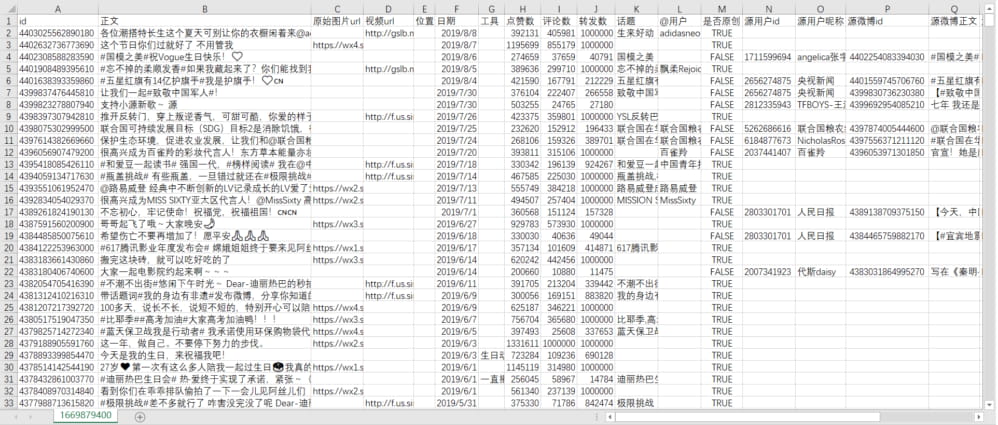
Task: Click the vertical scrollbar up arrow
Action: point(991,9)
